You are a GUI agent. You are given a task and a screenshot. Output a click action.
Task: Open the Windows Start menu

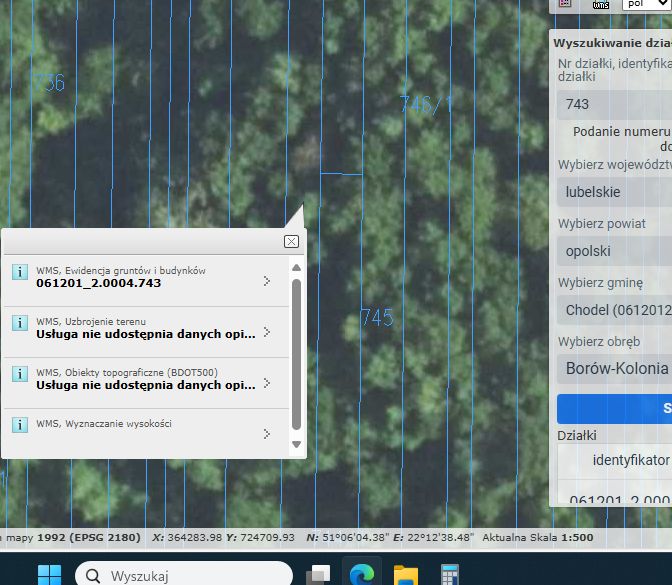[x=49, y=575]
